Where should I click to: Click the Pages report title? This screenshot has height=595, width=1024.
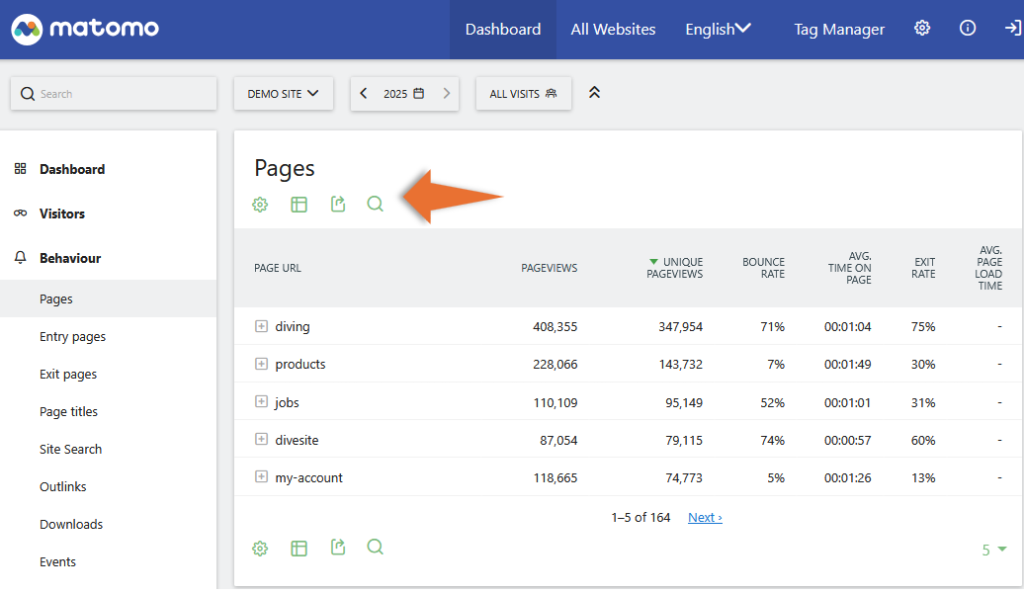point(285,169)
